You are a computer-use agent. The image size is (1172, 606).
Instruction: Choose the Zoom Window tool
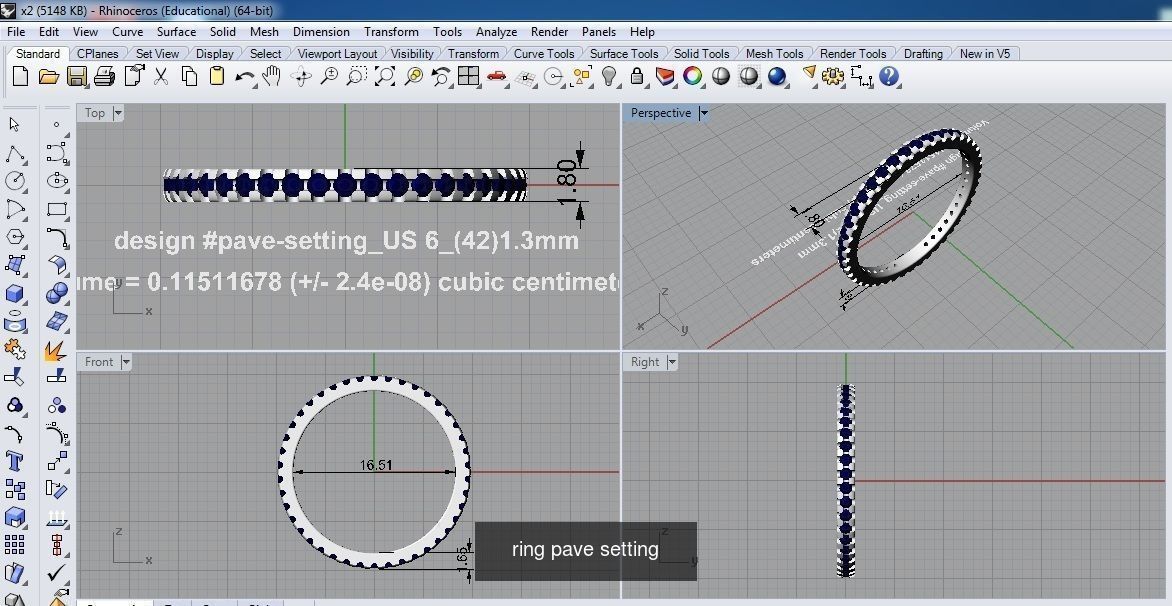click(x=357, y=76)
